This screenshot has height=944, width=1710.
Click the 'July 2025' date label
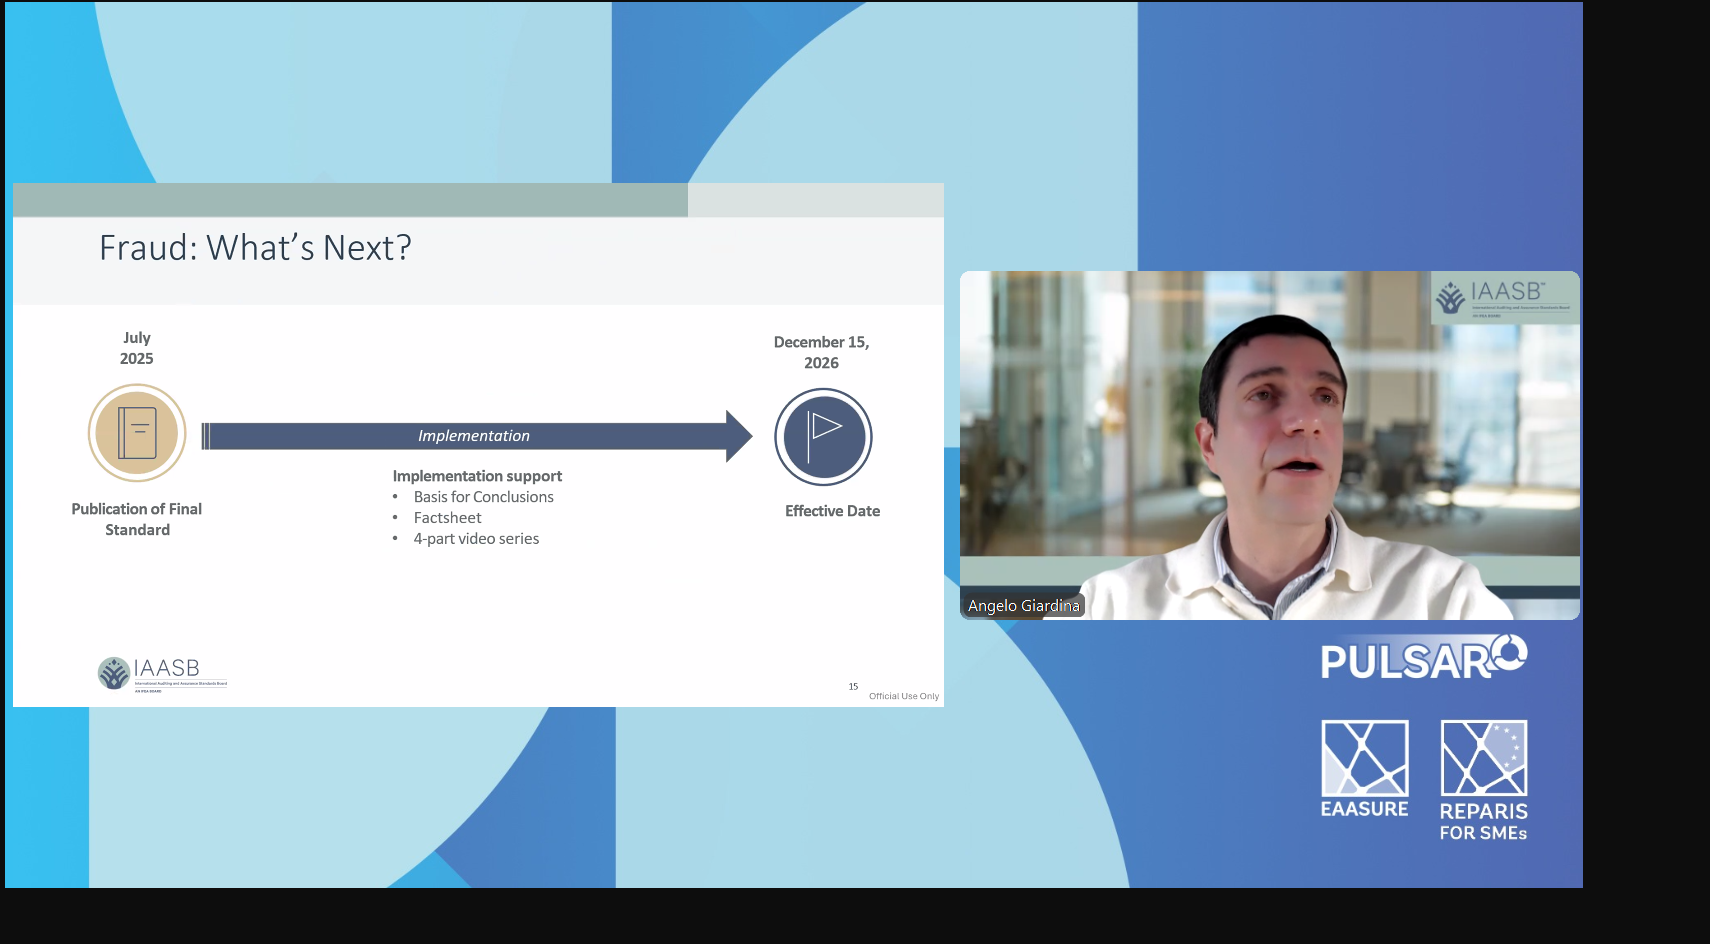(137, 348)
